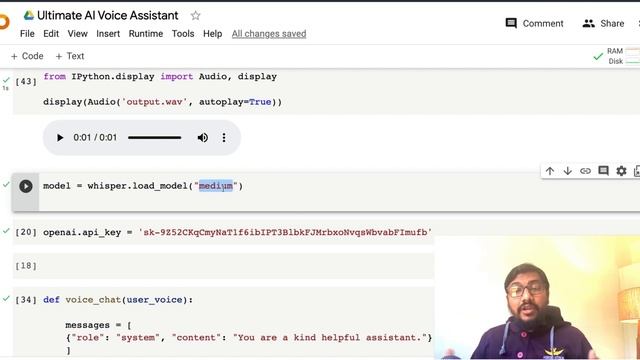Click the Share button
Screen dimensions: 640x360
603,24
